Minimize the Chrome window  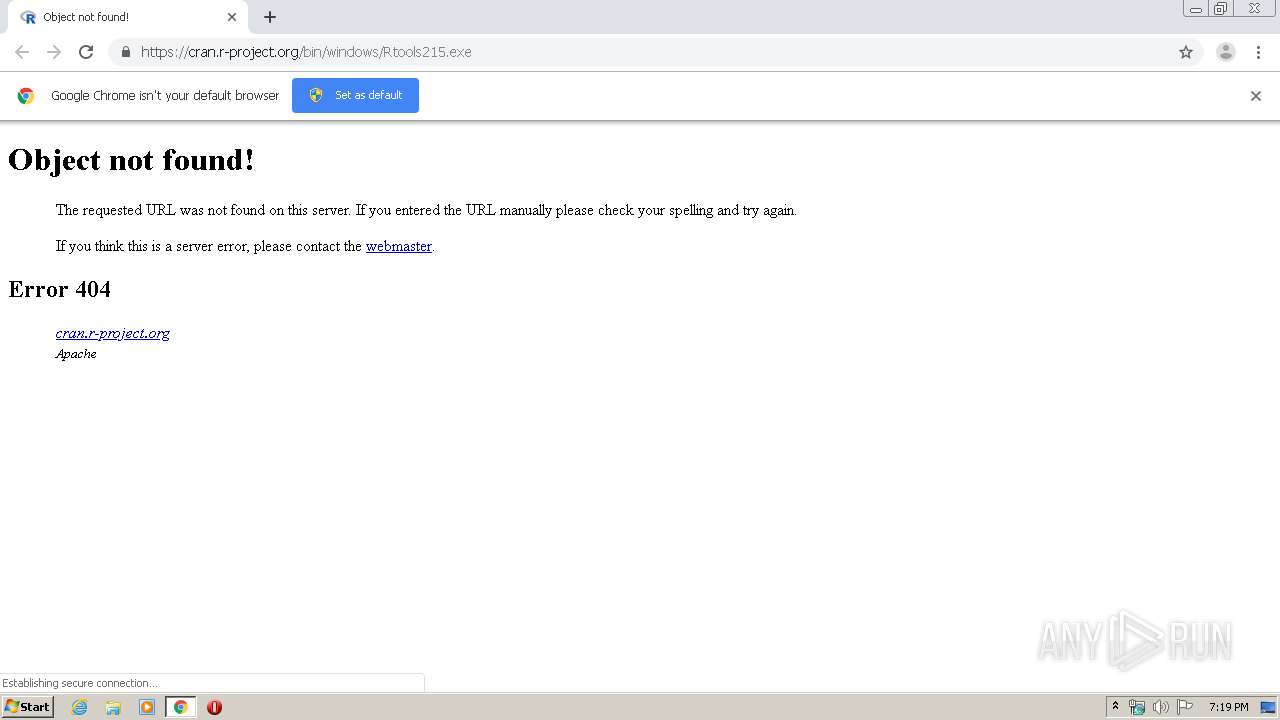click(x=1196, y=9)
